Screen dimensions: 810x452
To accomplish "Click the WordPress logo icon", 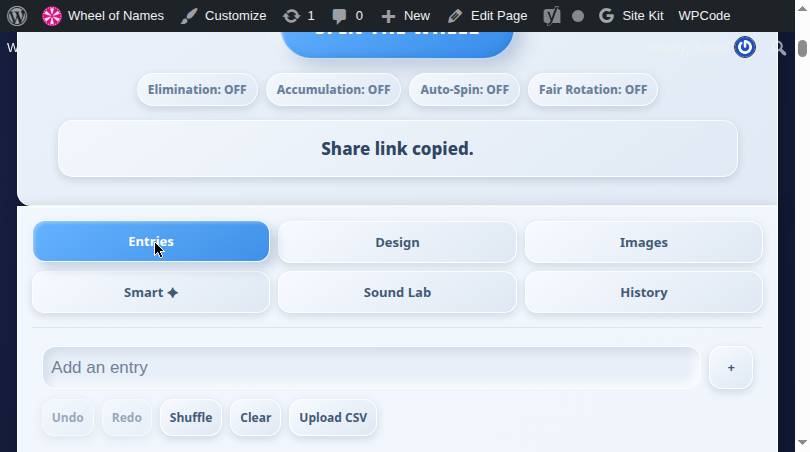I will 17,16.
